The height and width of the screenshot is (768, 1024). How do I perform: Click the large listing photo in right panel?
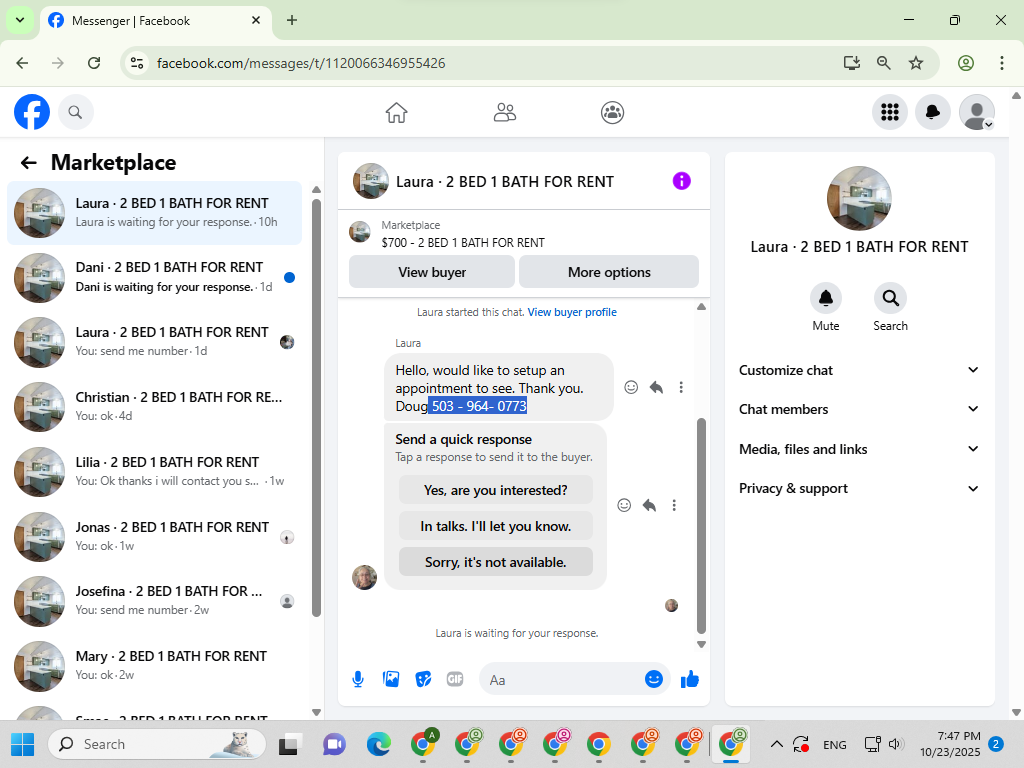[x=859, y=198]
